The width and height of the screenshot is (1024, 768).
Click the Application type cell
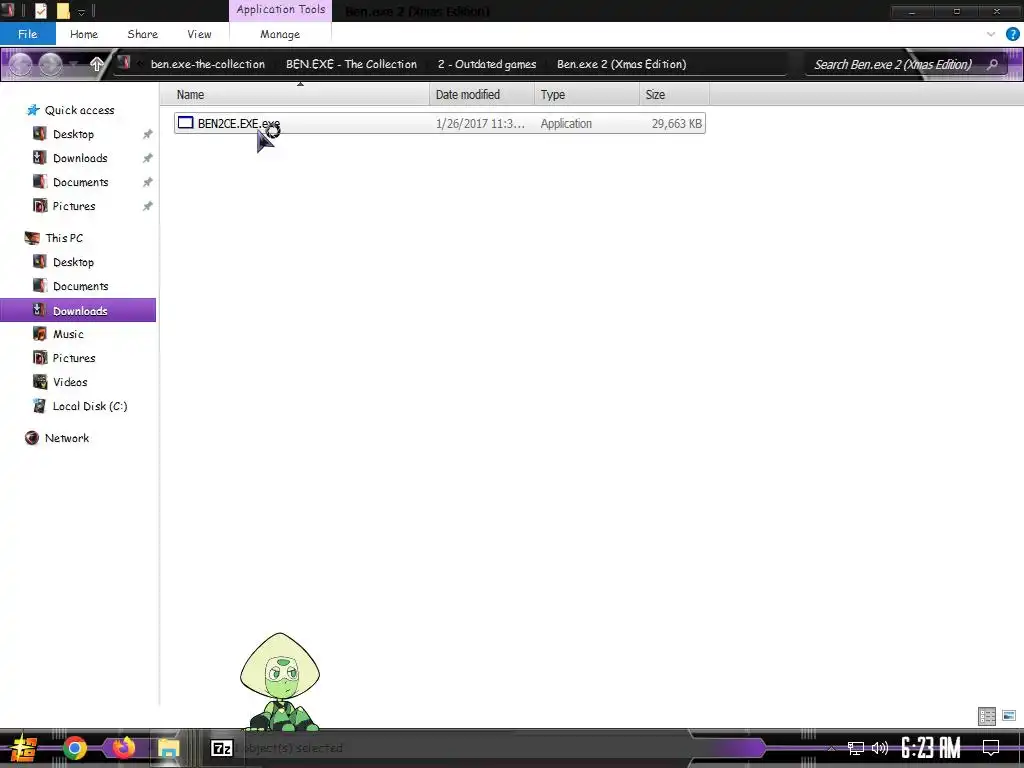click(566, 123)
